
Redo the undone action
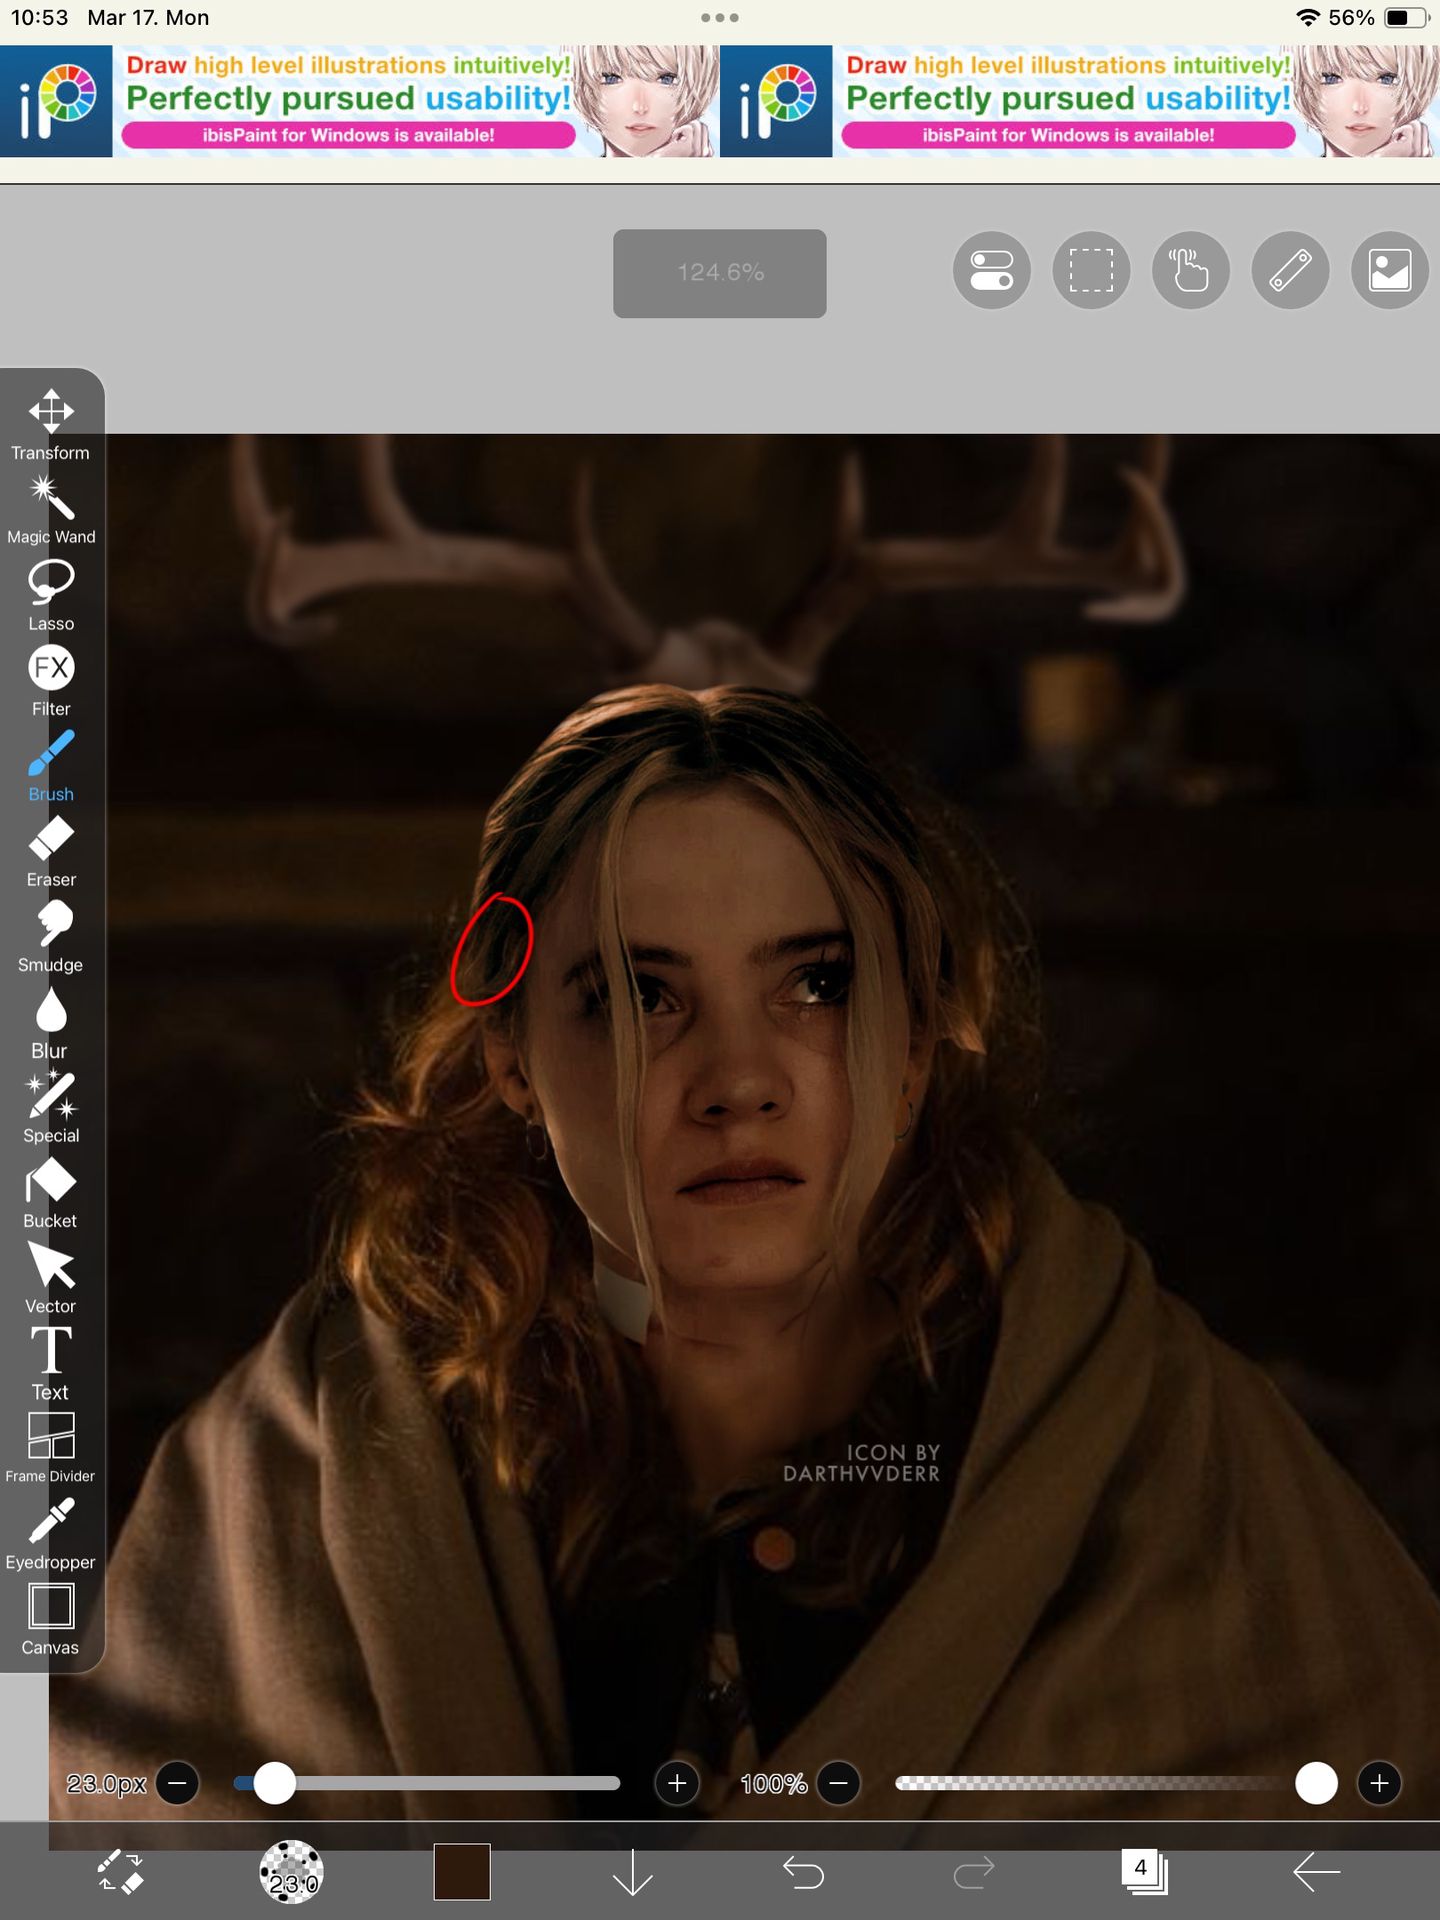point(974,1872)
